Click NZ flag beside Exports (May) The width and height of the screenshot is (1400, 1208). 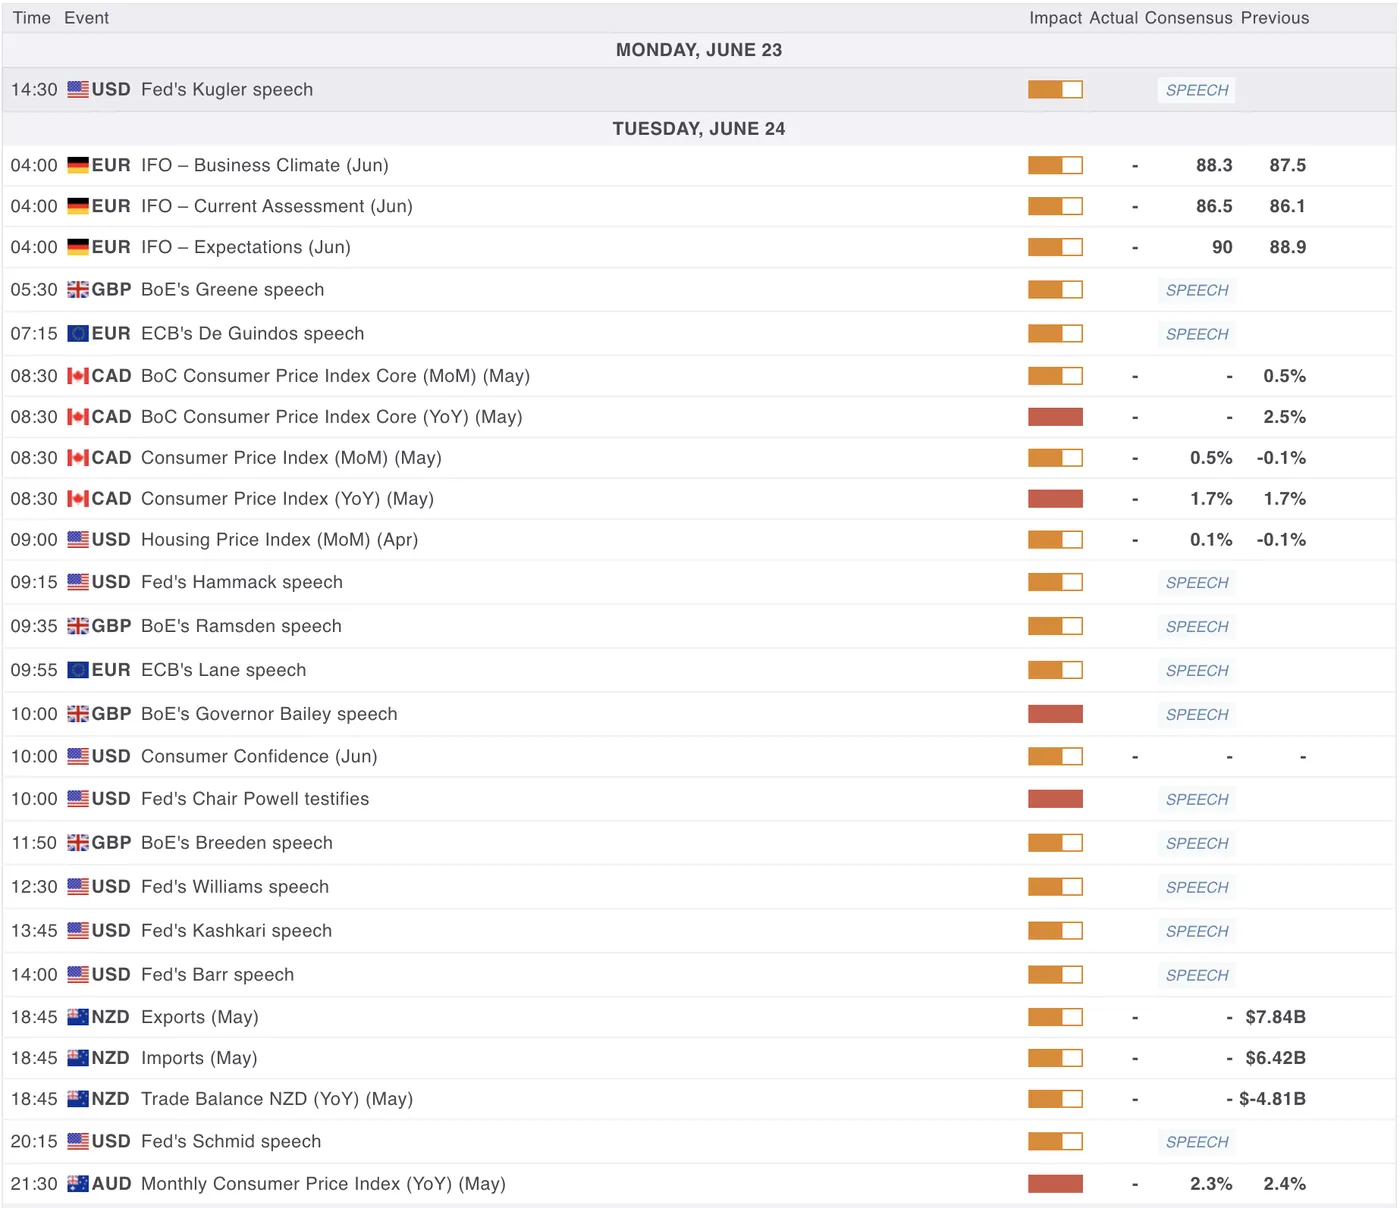78,1017
